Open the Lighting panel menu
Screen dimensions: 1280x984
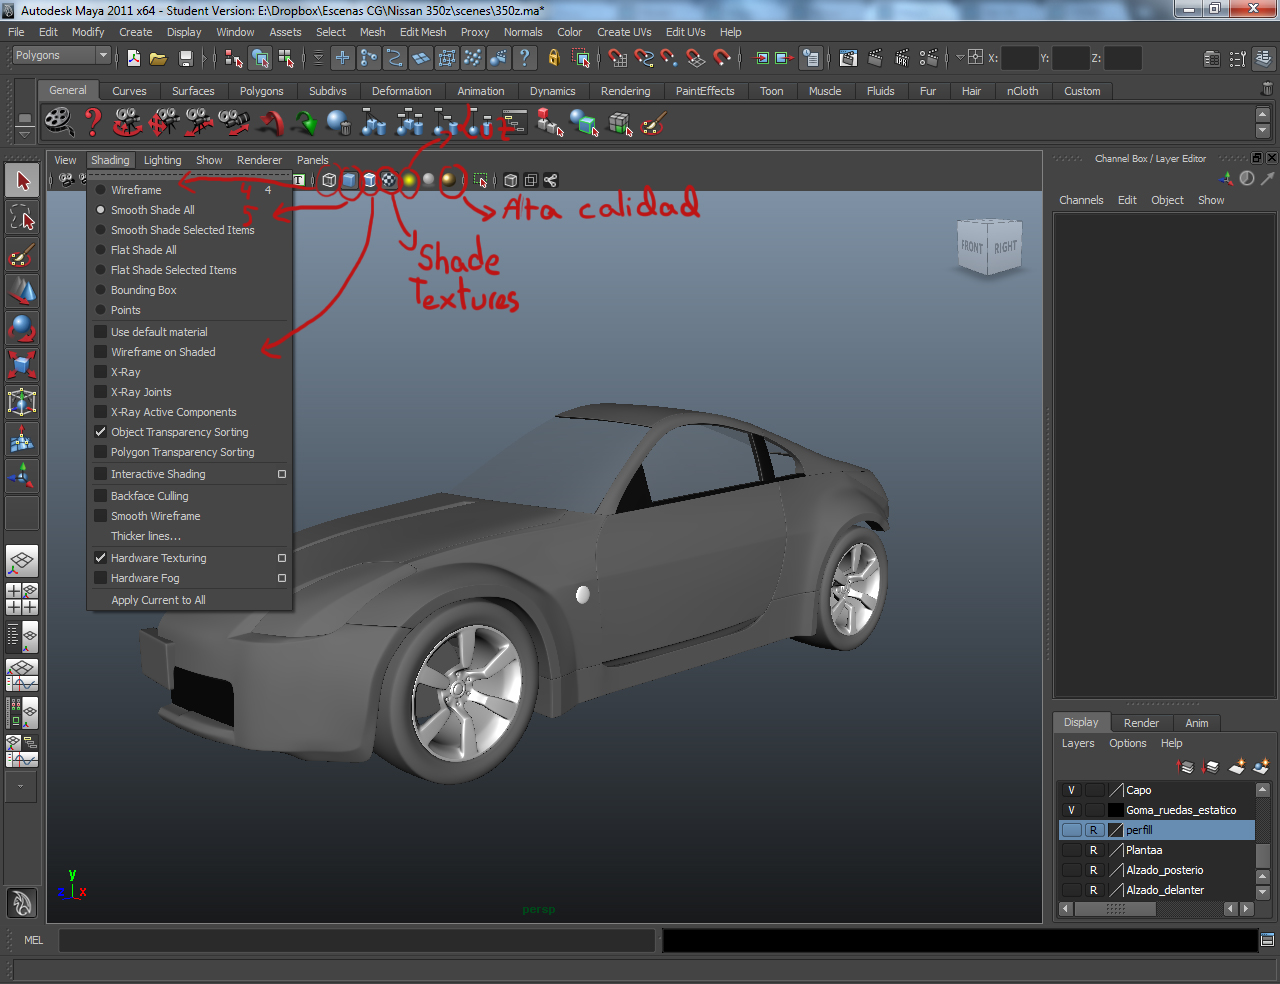(162, 160)
